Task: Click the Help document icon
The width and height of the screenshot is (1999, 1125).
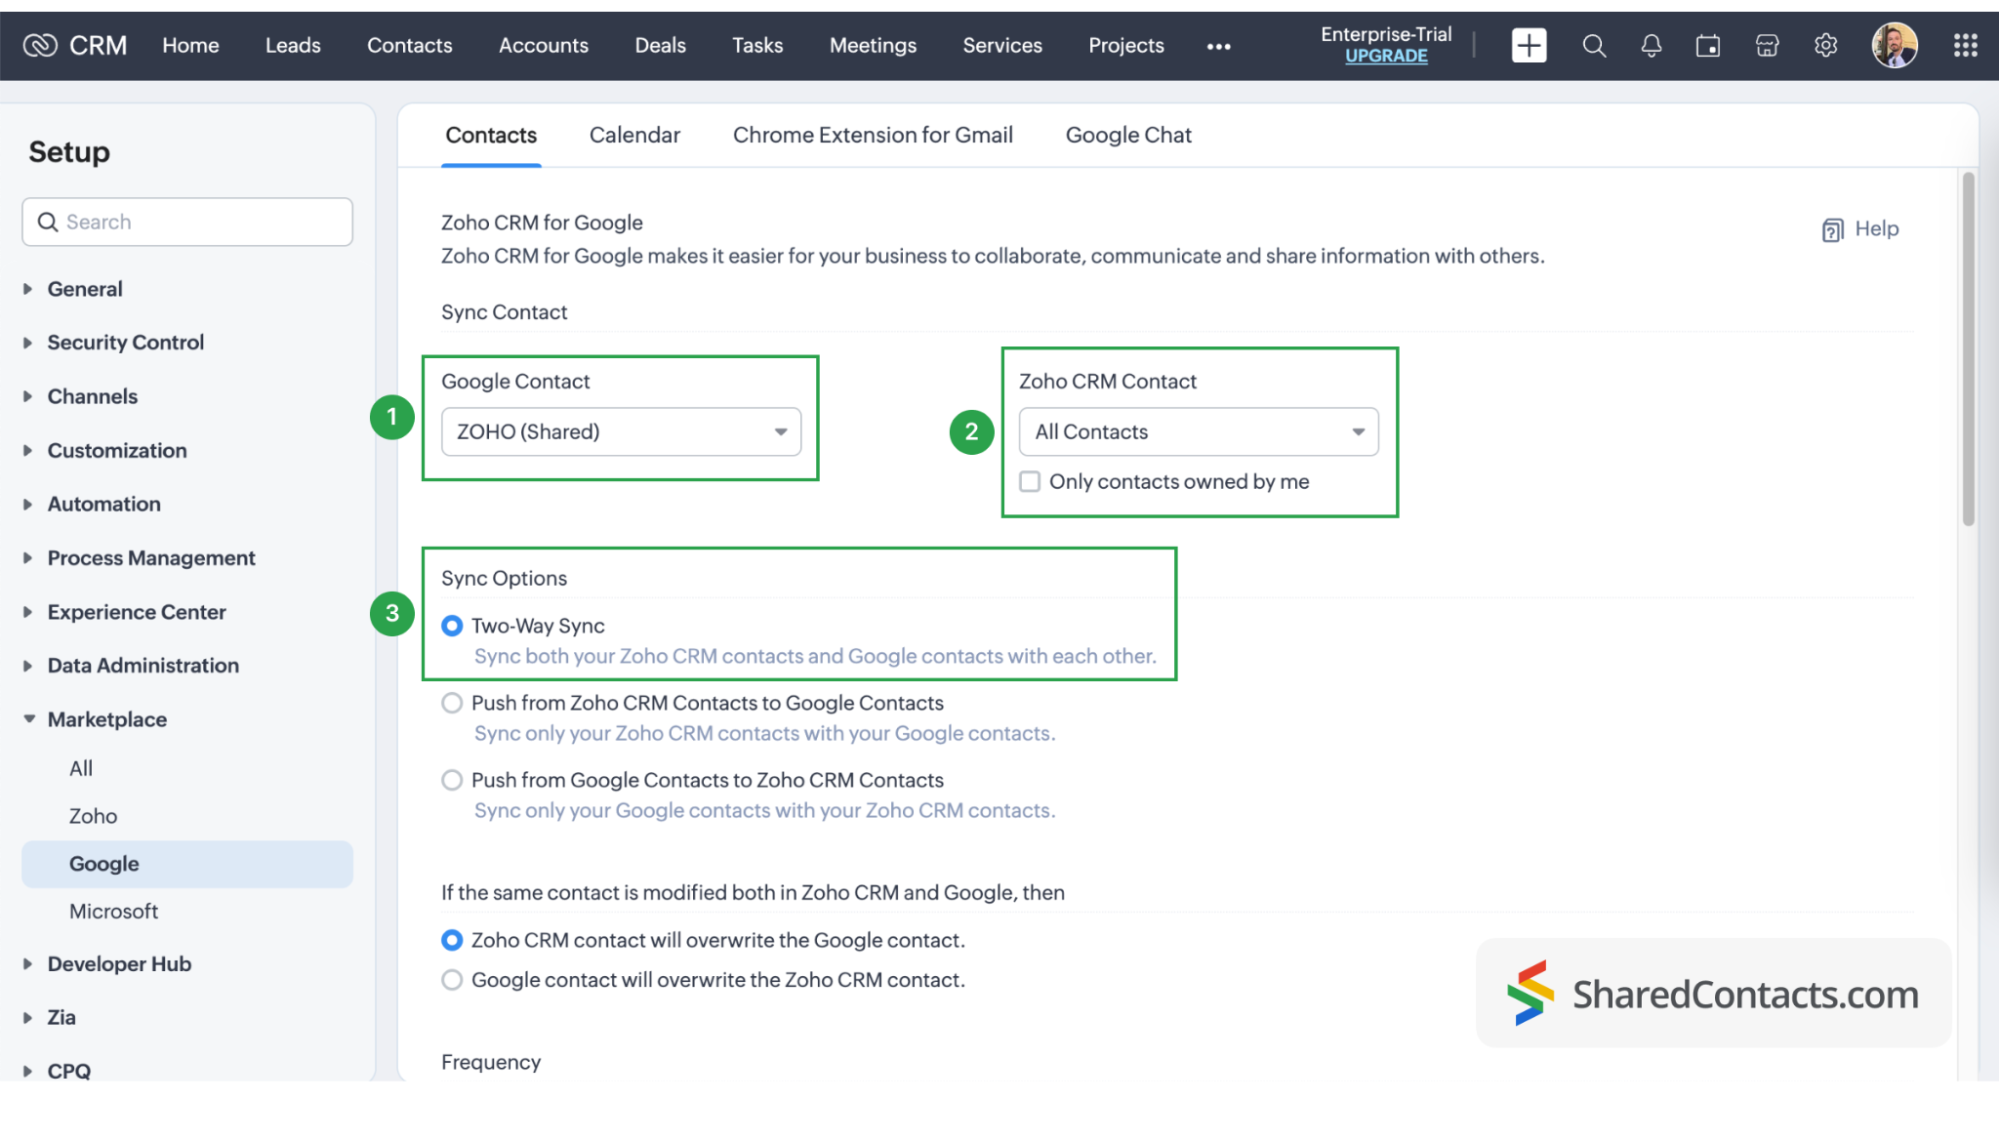Action: pyautogui.click(x=1832, y=230)
